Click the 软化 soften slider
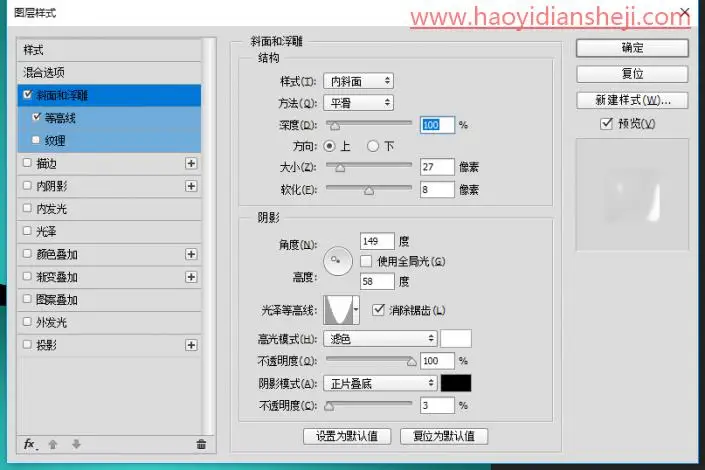The width and height of the screenshot is (705, 470). coord(369,189)
